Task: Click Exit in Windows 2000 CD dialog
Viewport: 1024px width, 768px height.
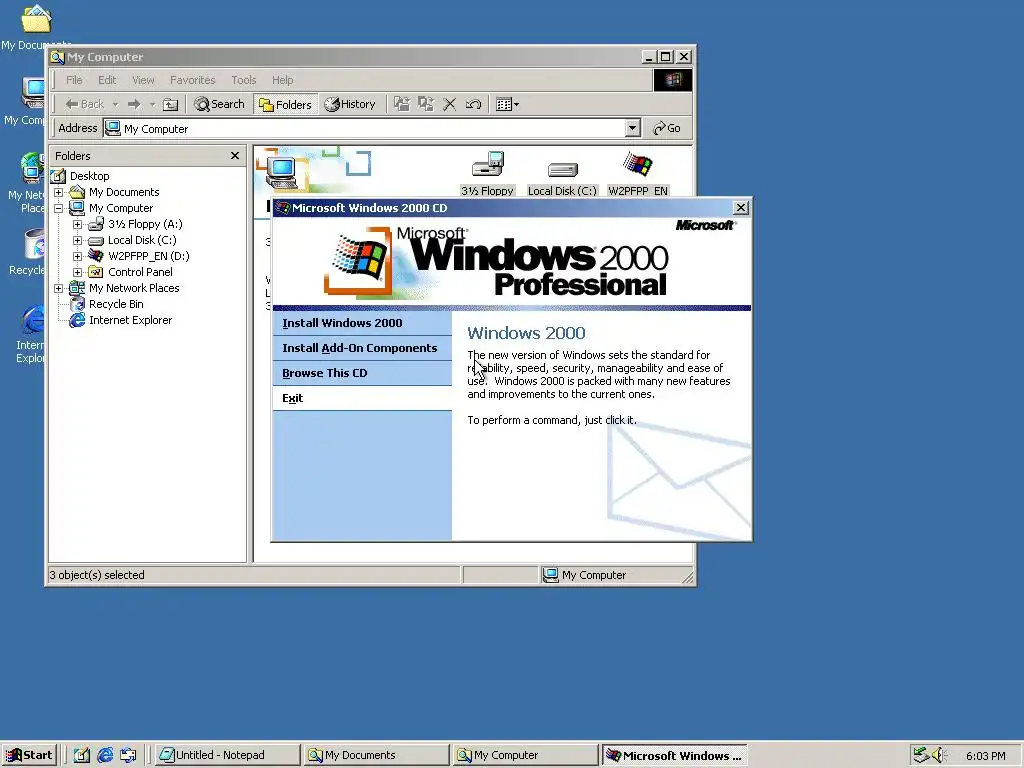Action: 362,398
